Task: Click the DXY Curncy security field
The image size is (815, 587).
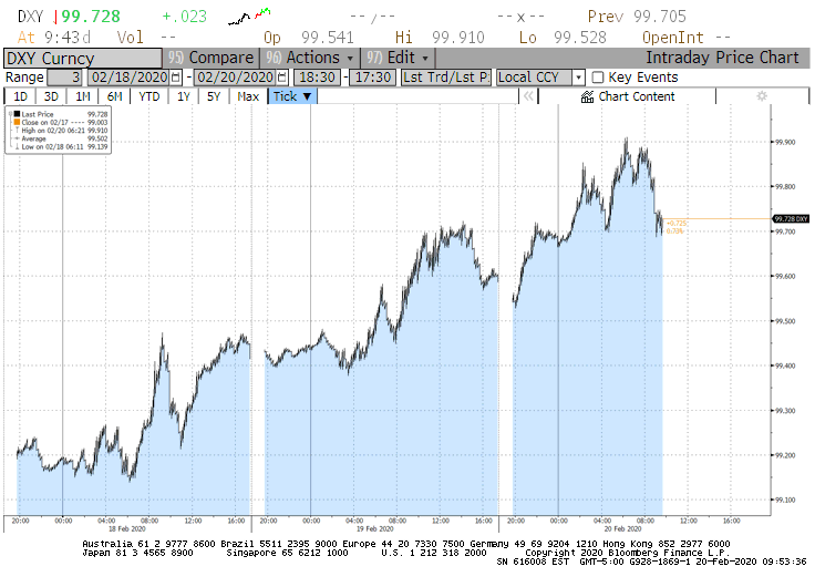Action: point(81,57)
